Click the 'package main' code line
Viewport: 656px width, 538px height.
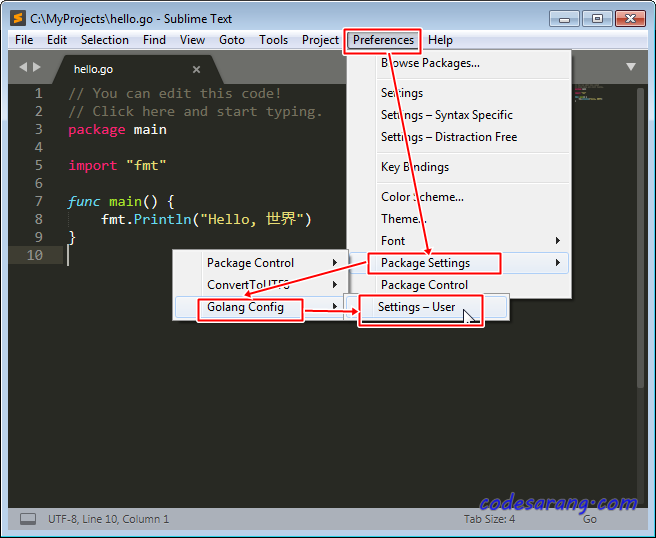click(x=118, y=130)
